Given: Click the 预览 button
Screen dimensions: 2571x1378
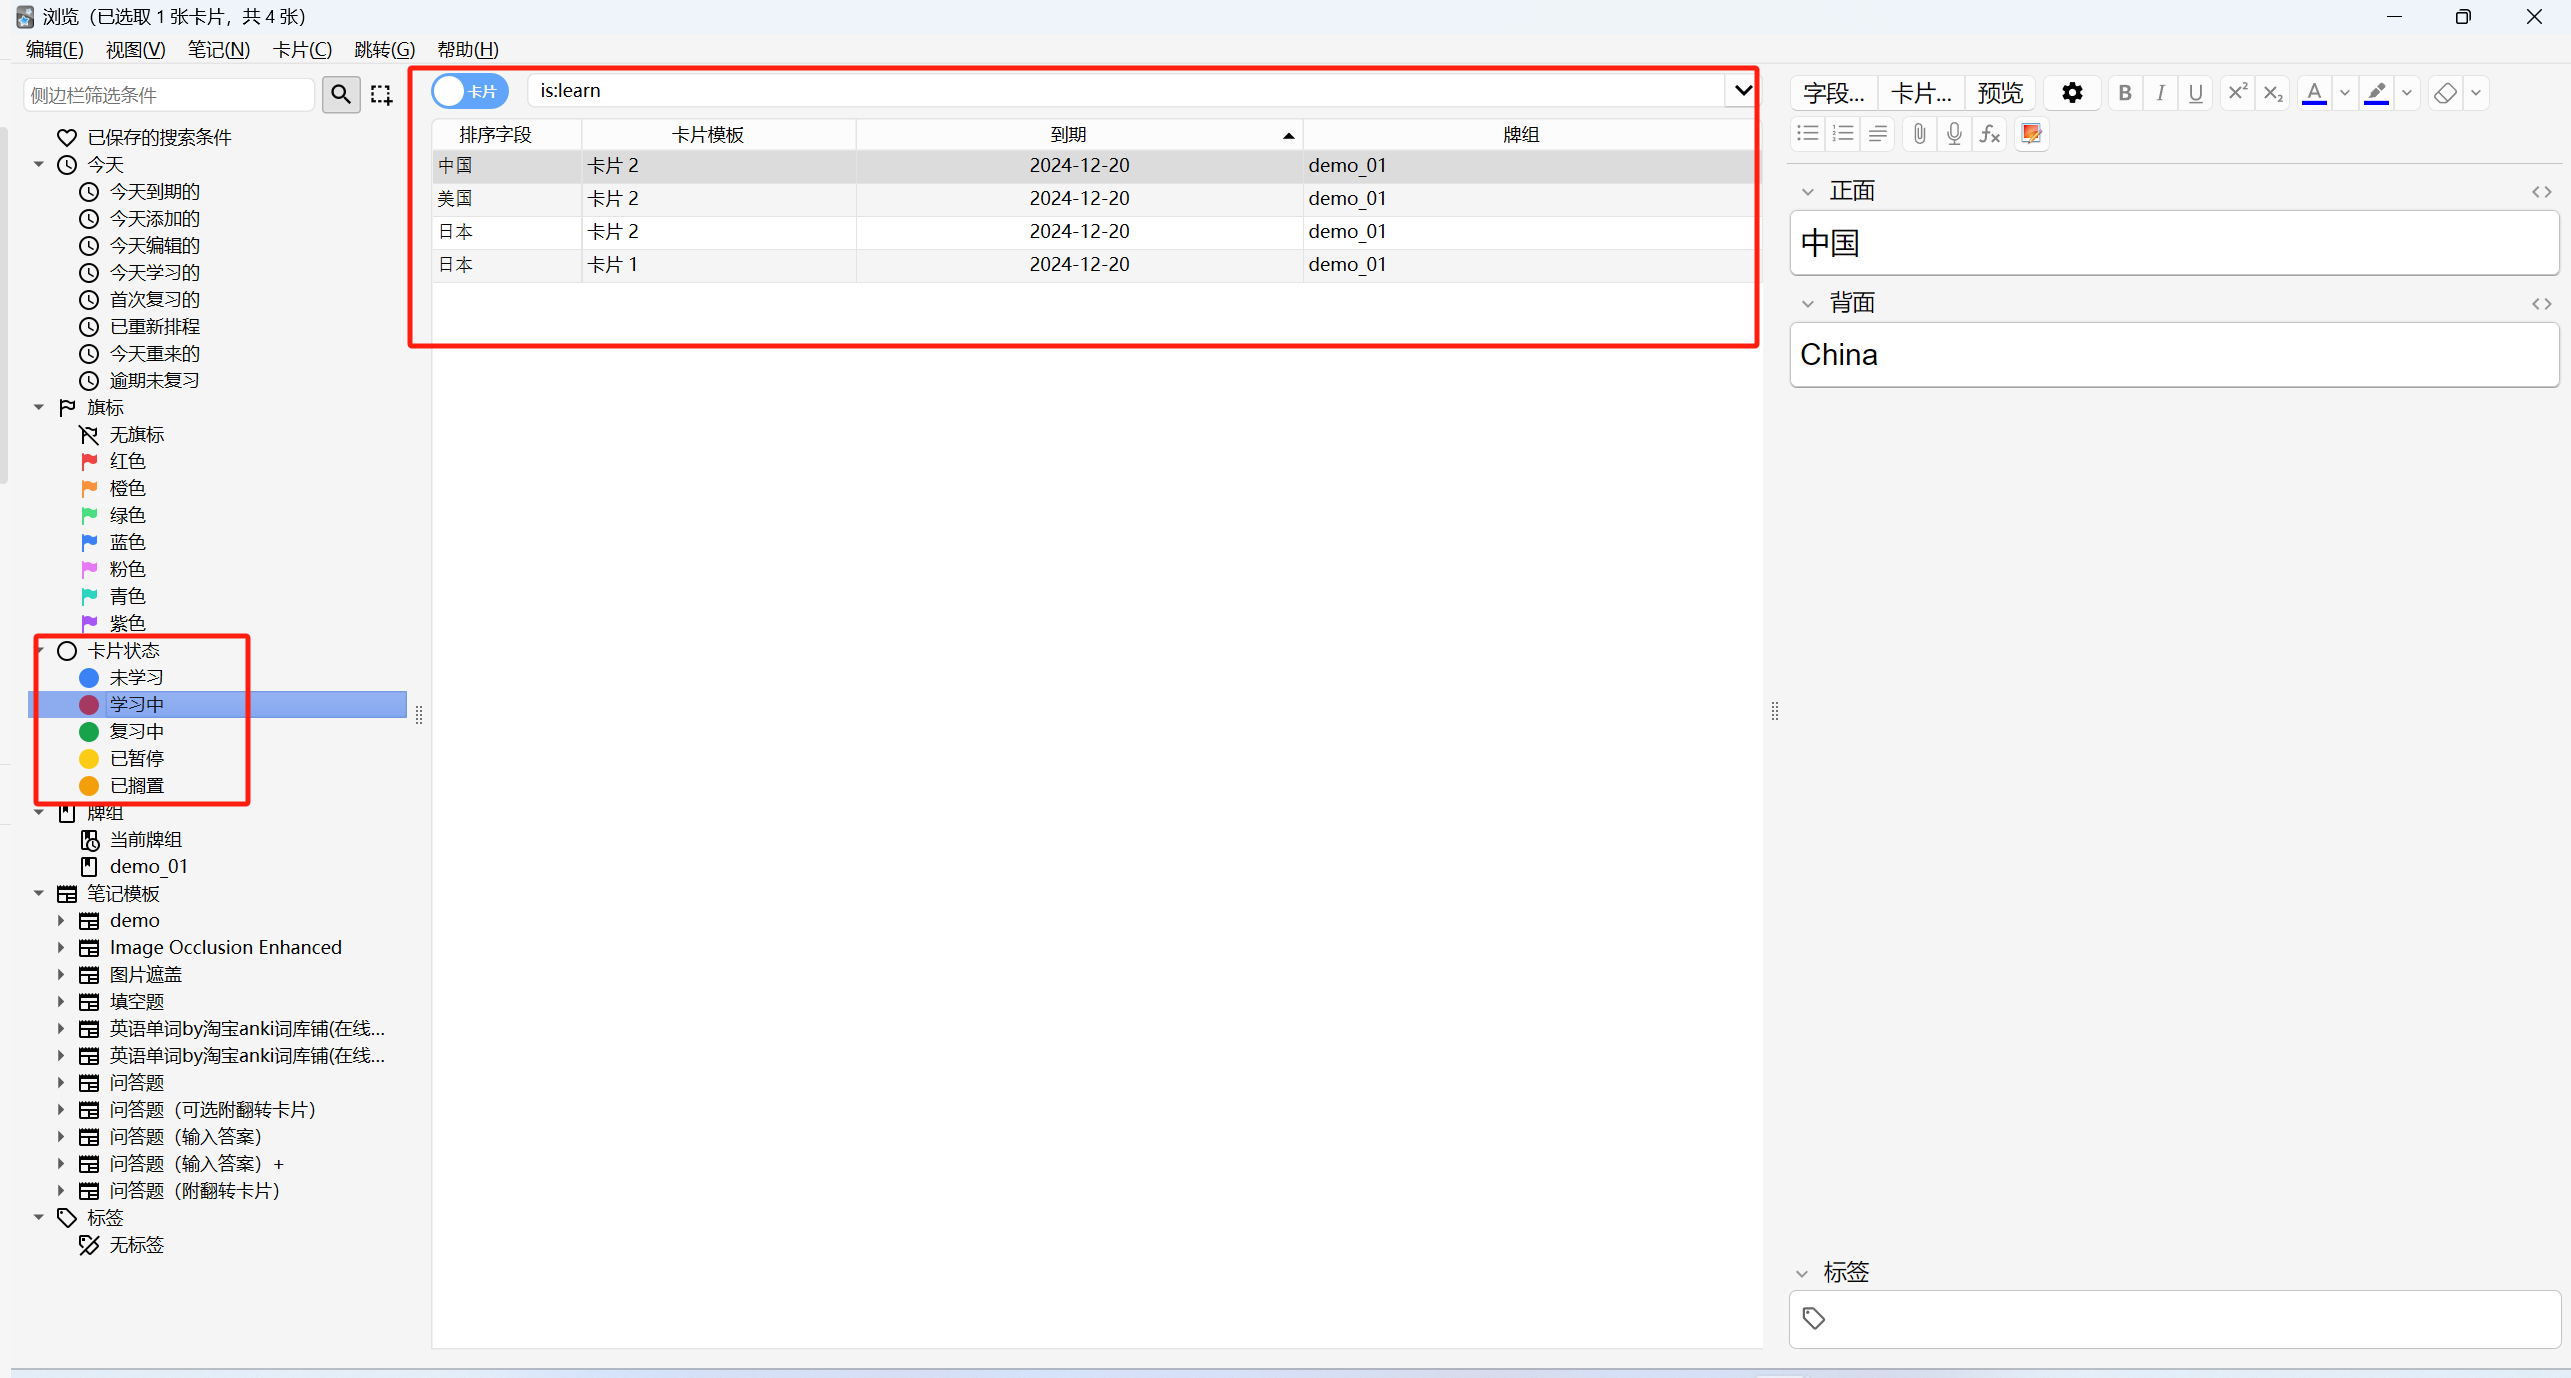Looking at the screenshot, I should pos(2000,93).
